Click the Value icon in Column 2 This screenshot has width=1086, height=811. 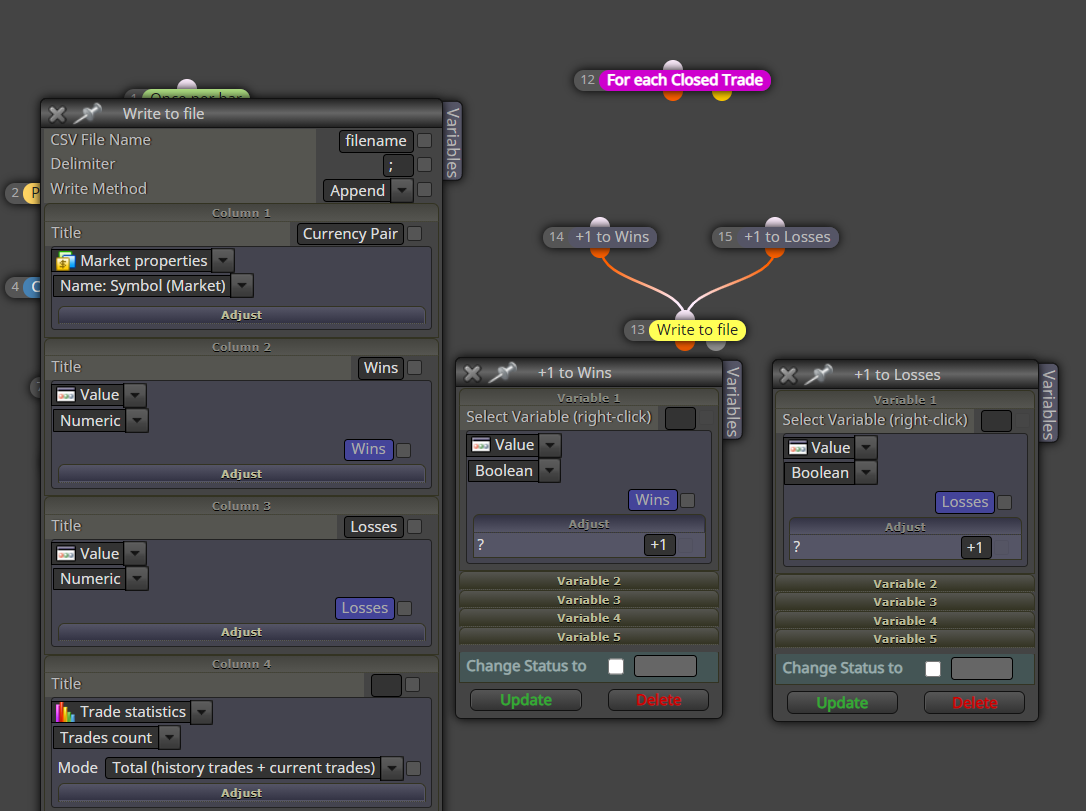point(66,395)
